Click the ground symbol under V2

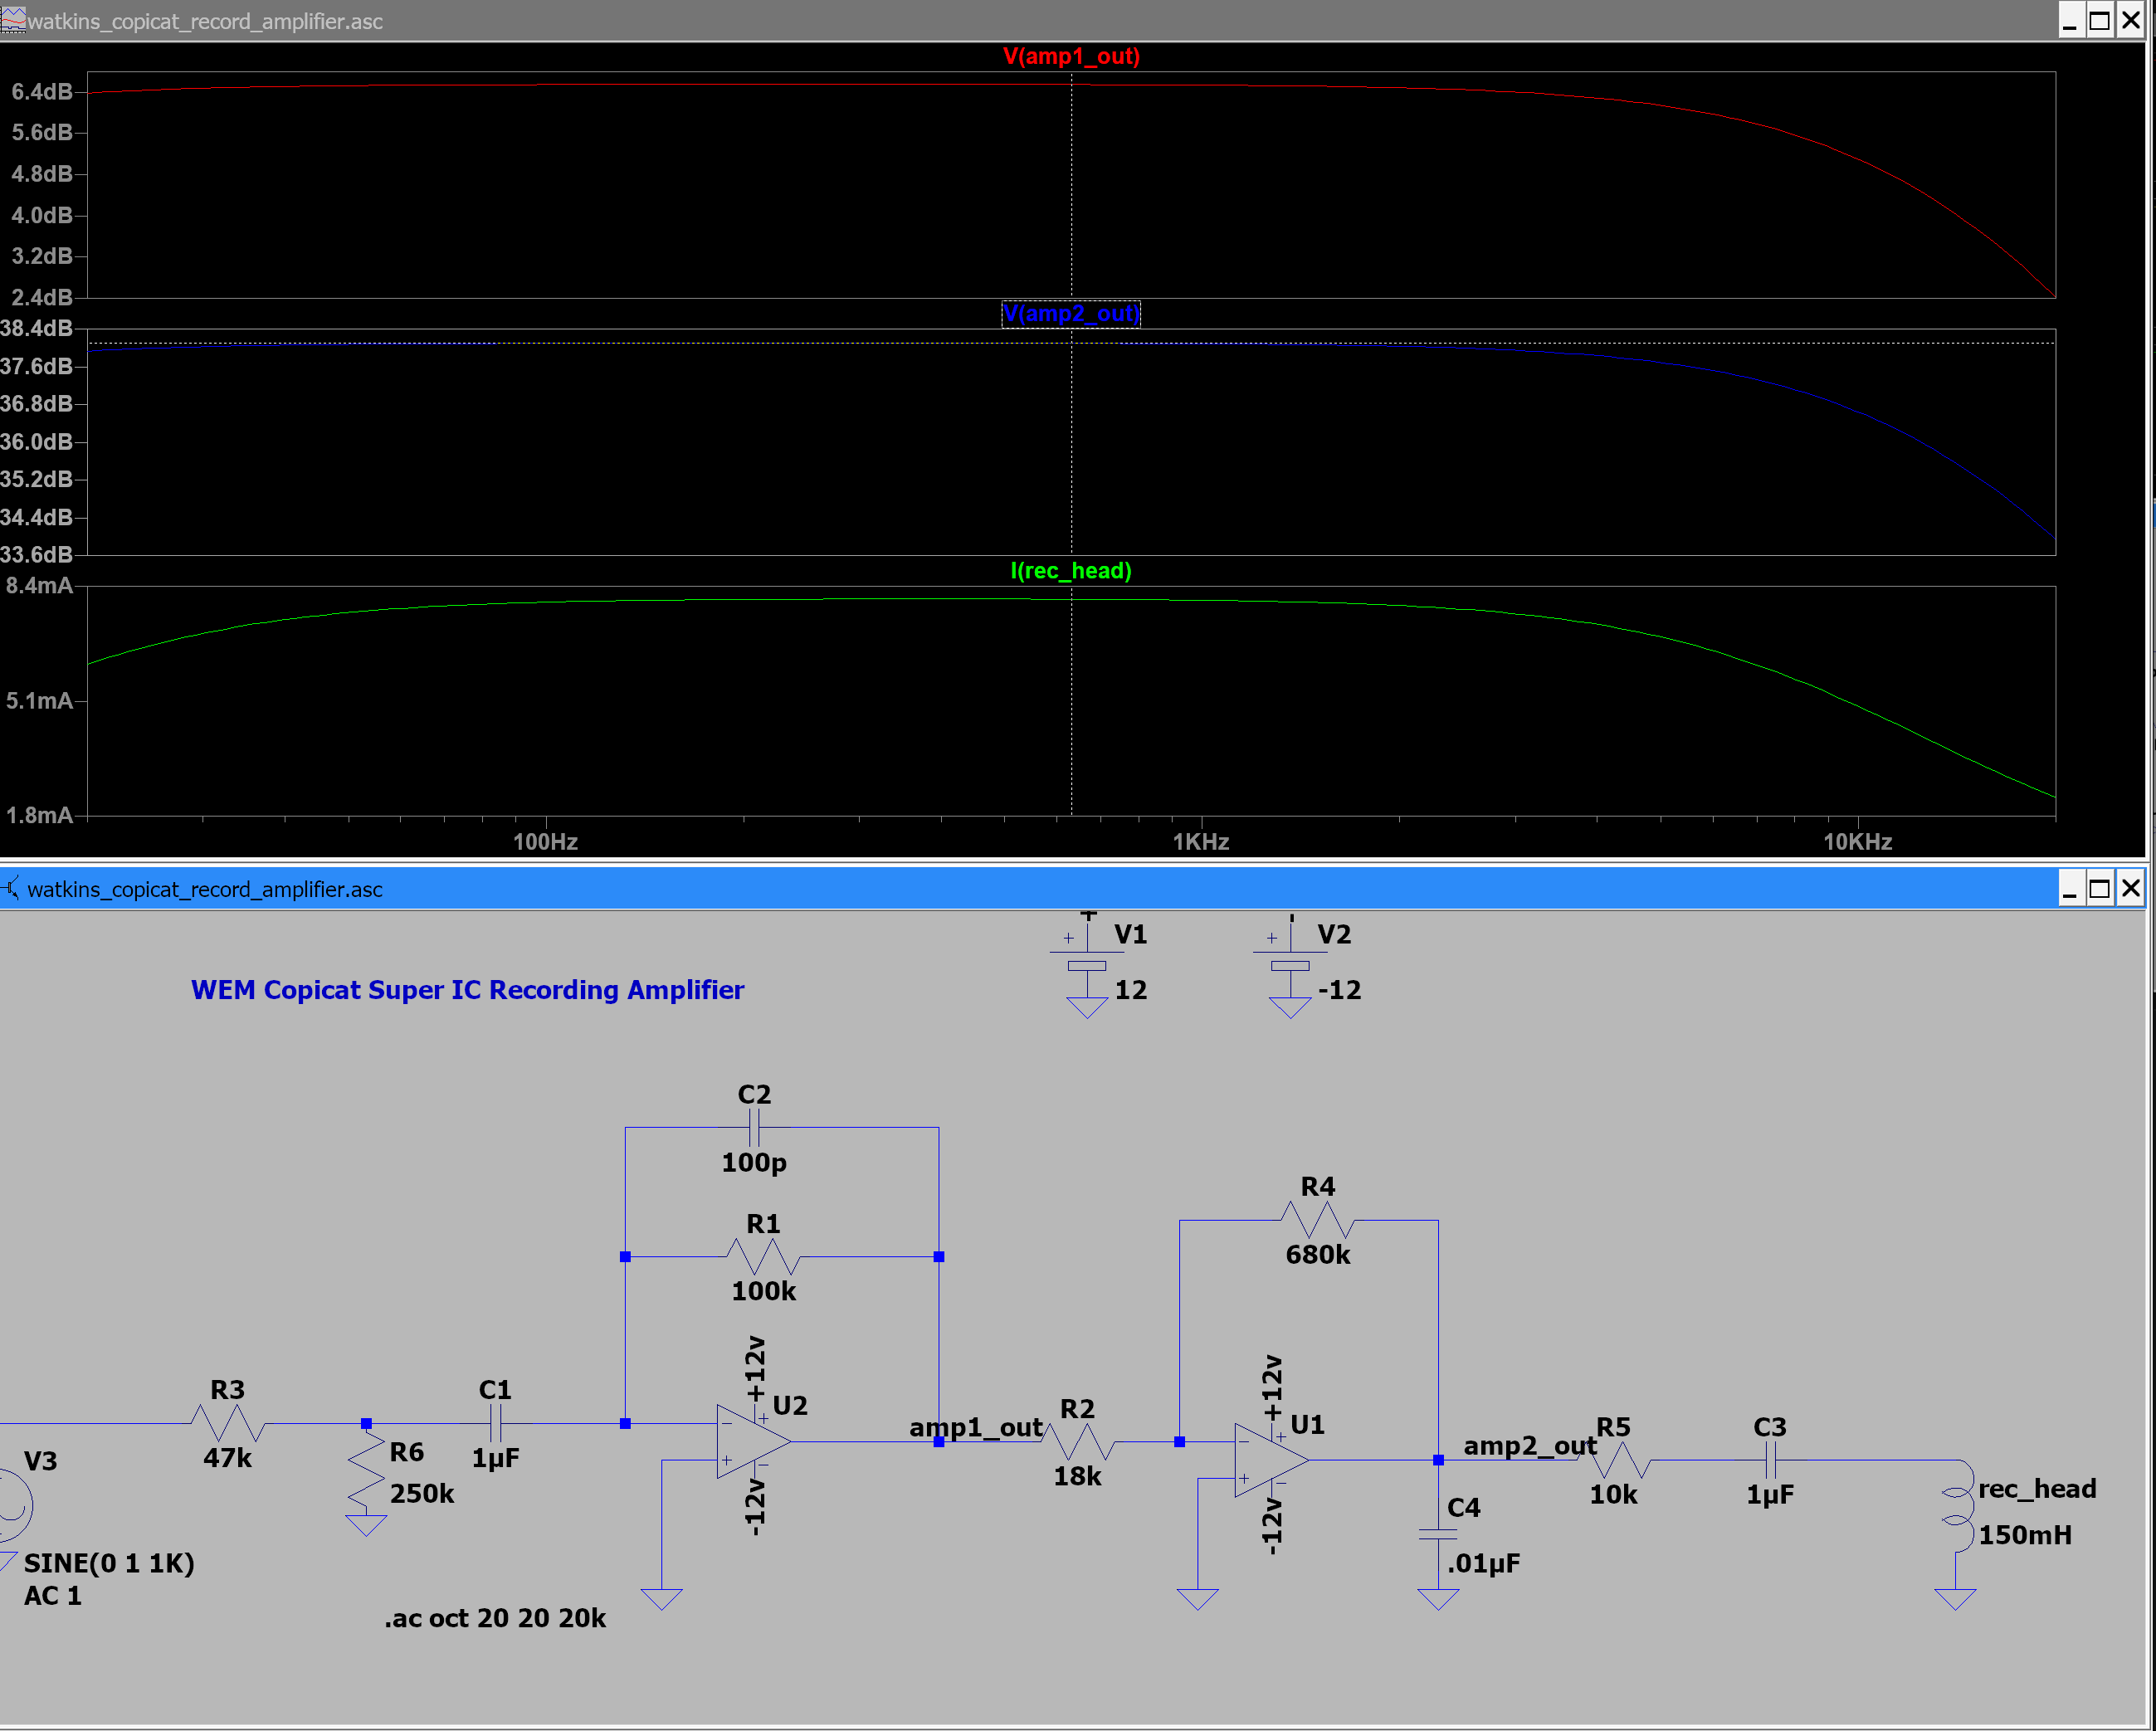[x=1290, y=1008]
